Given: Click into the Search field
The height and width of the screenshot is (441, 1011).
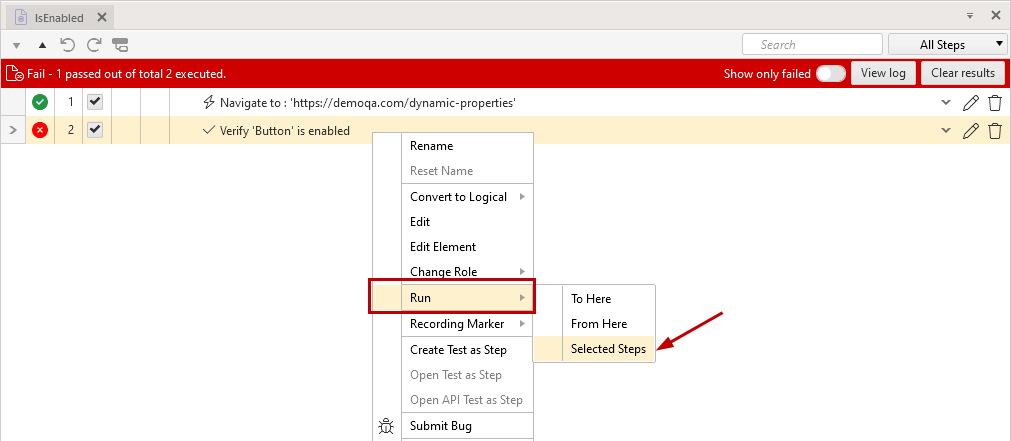Looking at the screenshot, I should (812, 44).
